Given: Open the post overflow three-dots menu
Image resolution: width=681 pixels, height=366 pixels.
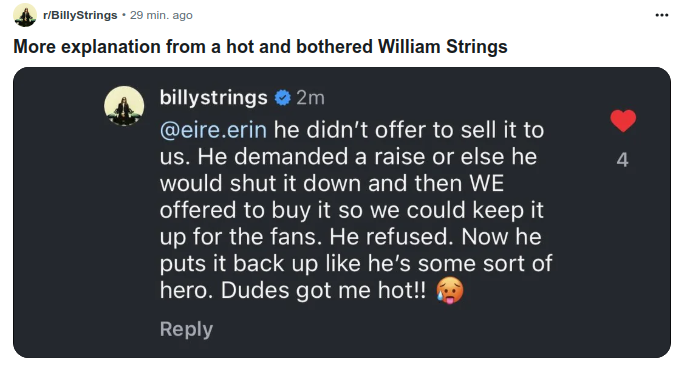Looking at the screenshot, I should click(x=661, y=15).
